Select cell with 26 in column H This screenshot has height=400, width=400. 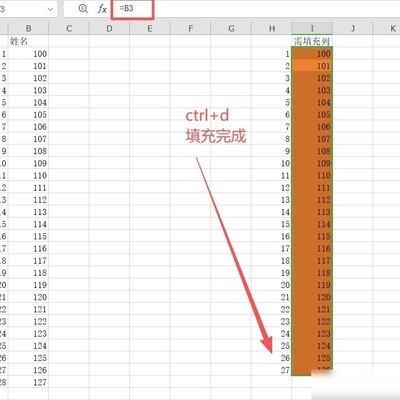point(272,358)
